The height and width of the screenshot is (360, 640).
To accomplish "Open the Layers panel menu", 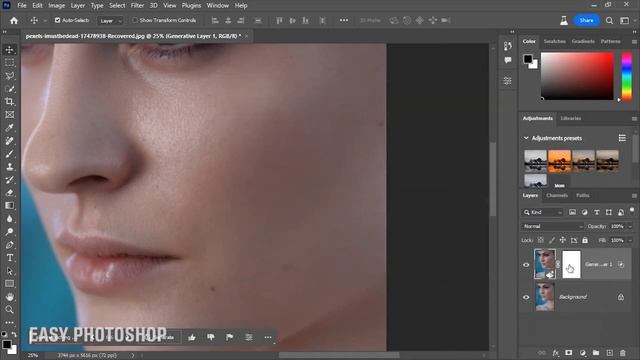I will click(634, 196).
